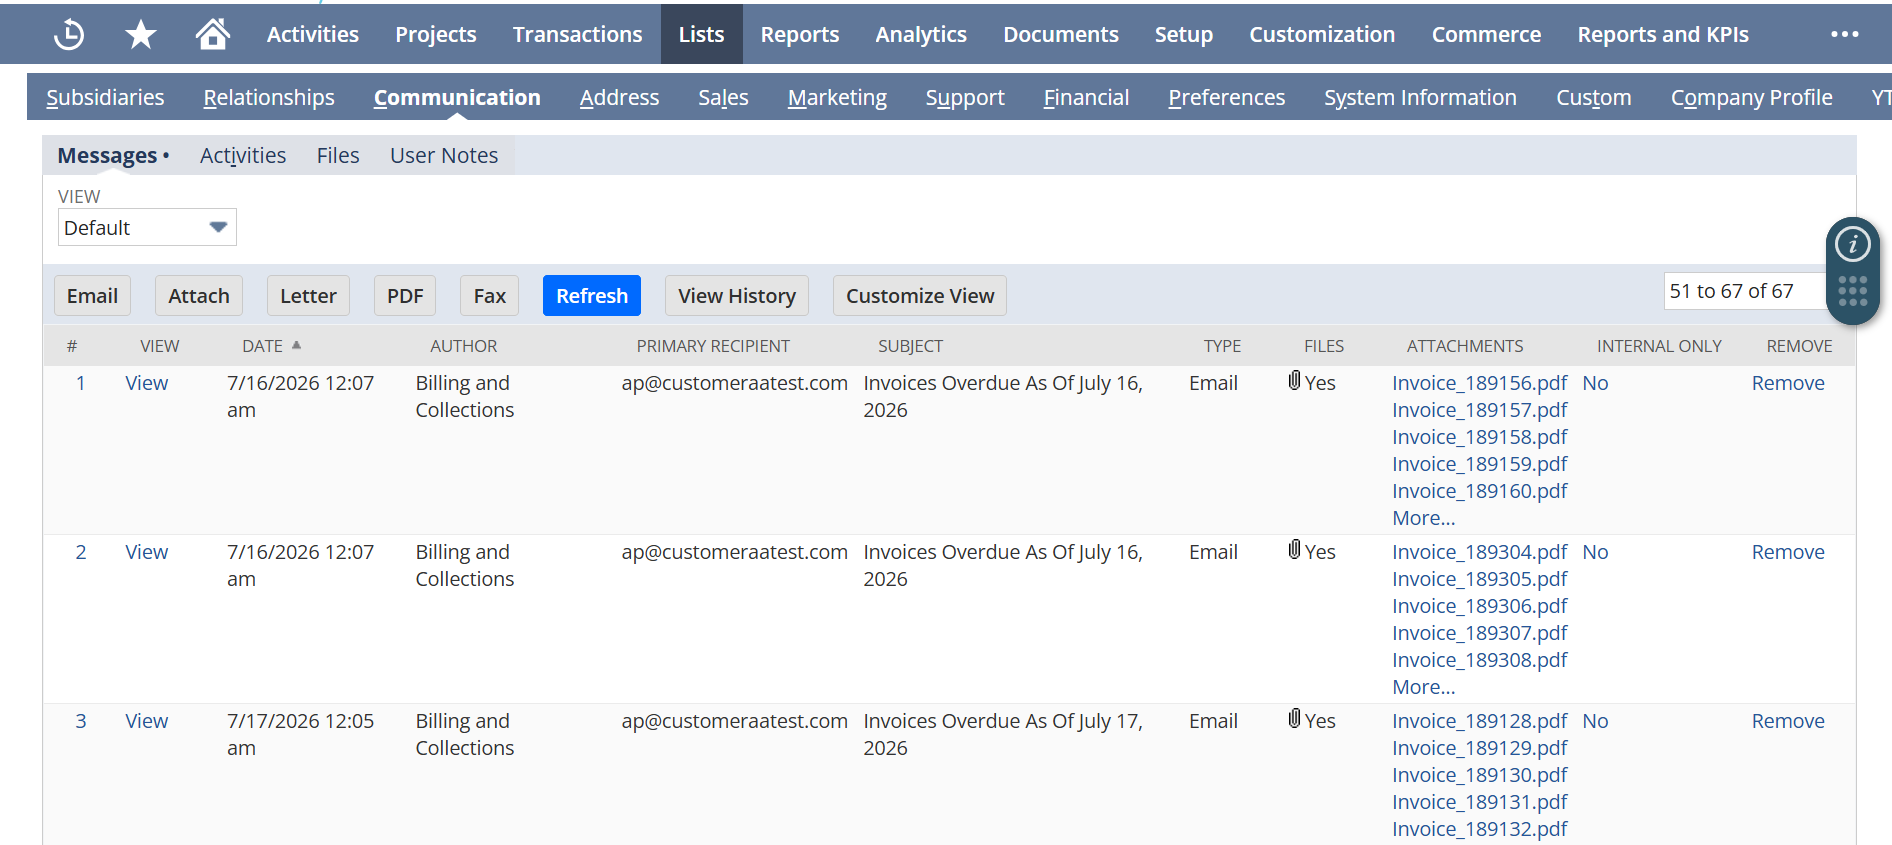
Task: Switch to the System Information tab
Action: click(1420, 97)
